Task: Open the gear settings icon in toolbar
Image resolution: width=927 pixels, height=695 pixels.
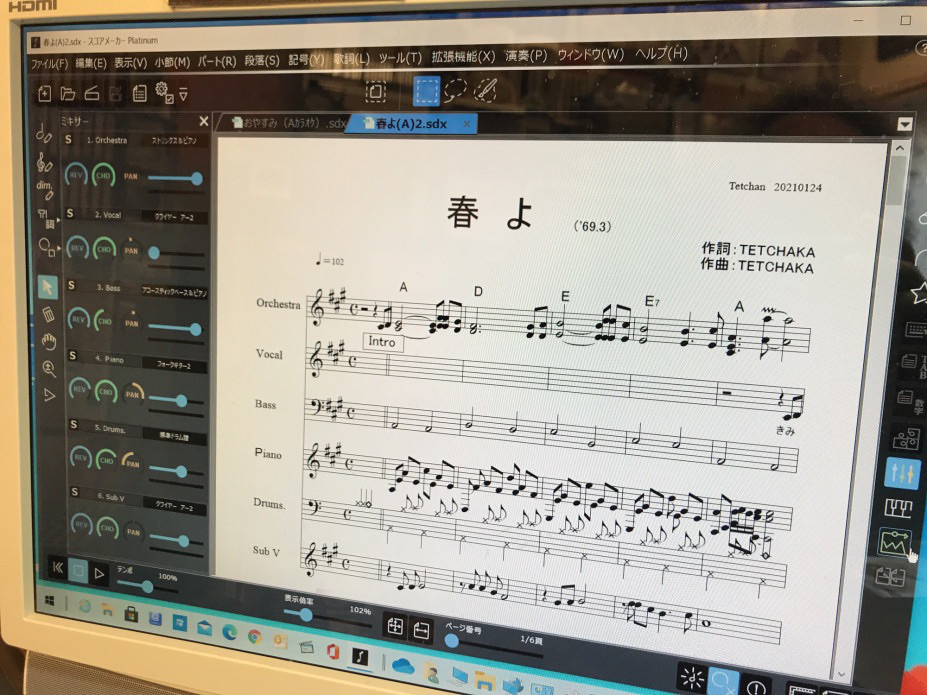Action: [164, 92]
